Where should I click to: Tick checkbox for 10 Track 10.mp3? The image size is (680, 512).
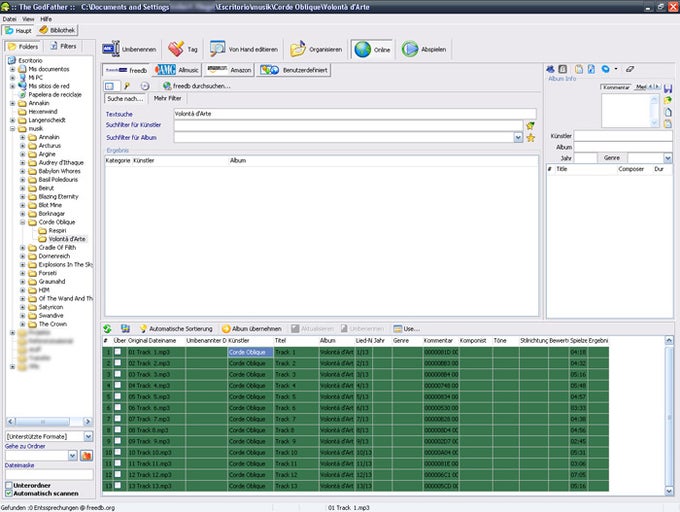point(118,452)
